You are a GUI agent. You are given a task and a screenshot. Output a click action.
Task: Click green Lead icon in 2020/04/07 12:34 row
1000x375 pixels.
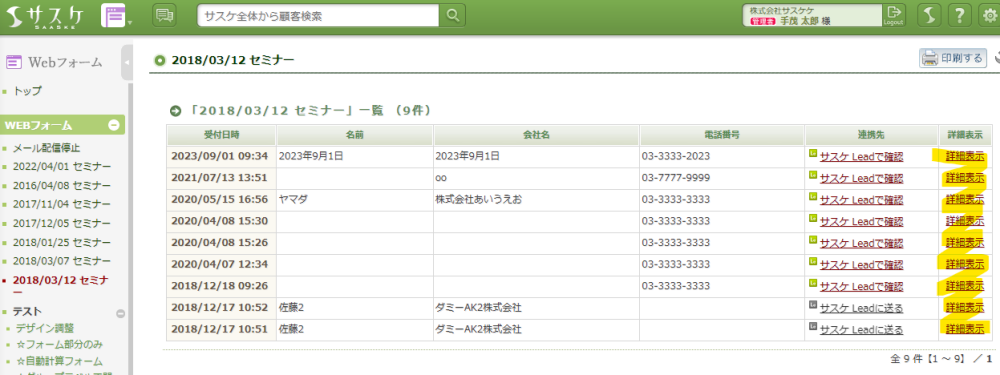coord(812,261)
